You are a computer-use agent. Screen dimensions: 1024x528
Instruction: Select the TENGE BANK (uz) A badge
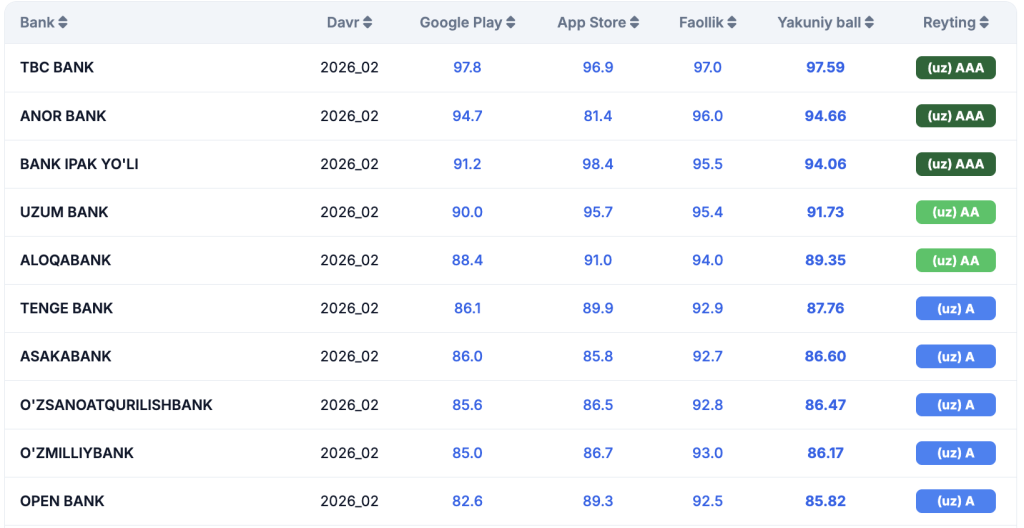click(955, 309)
